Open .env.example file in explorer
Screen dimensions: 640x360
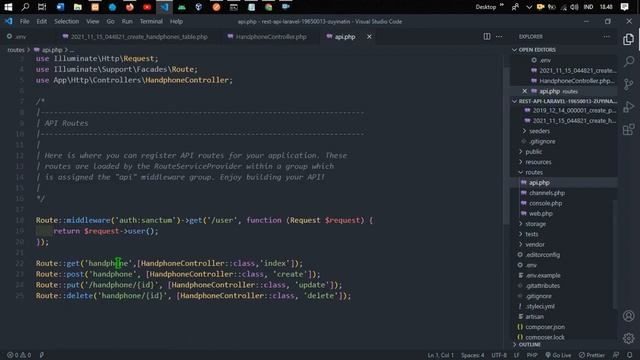(x=543, y=276)
